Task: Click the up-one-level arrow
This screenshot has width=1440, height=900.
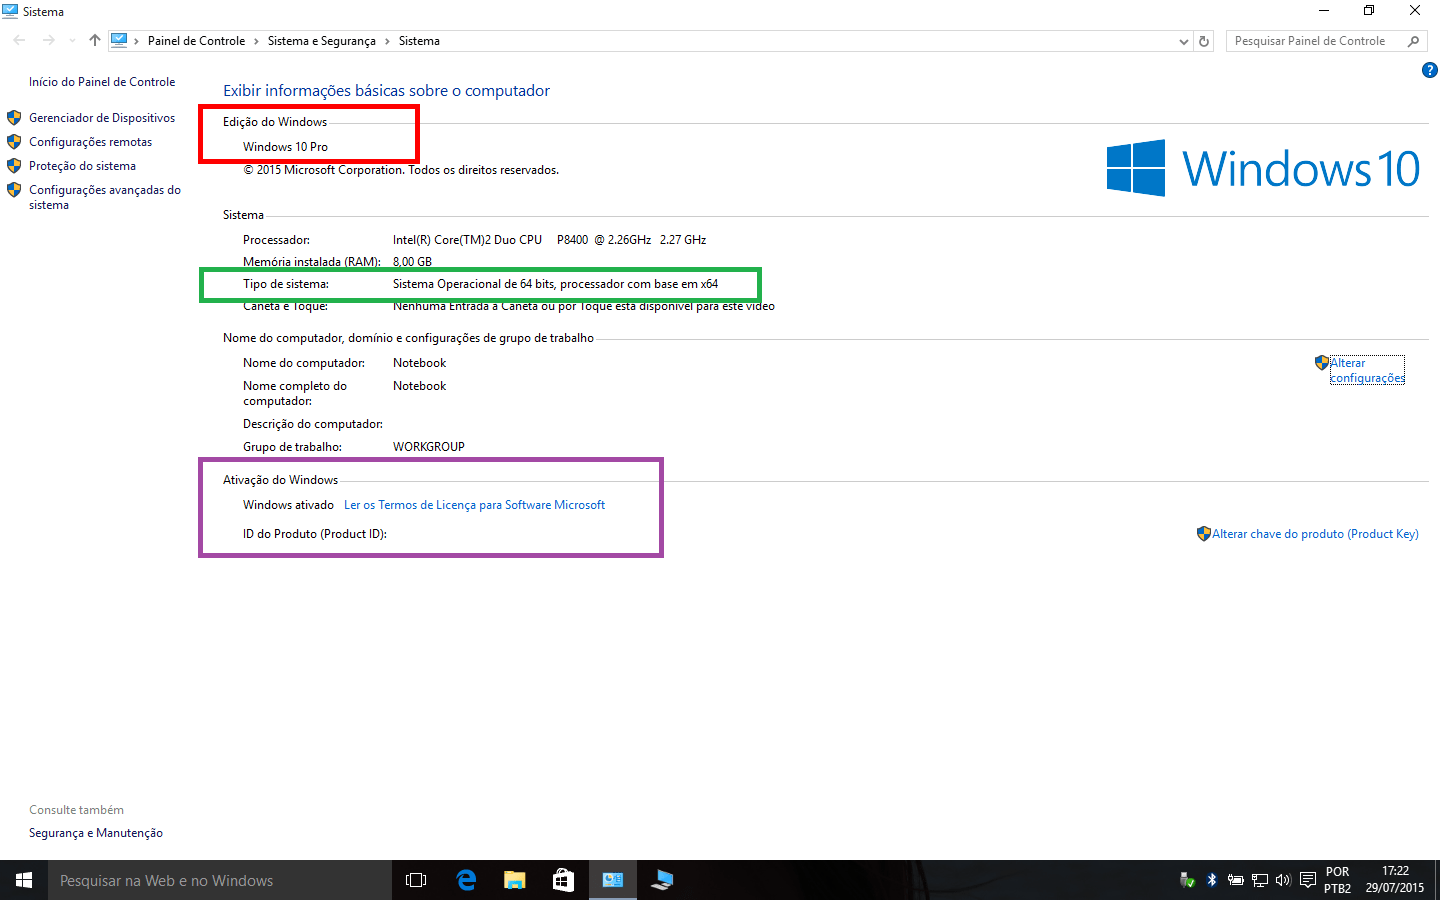Action: coord(94,41)
